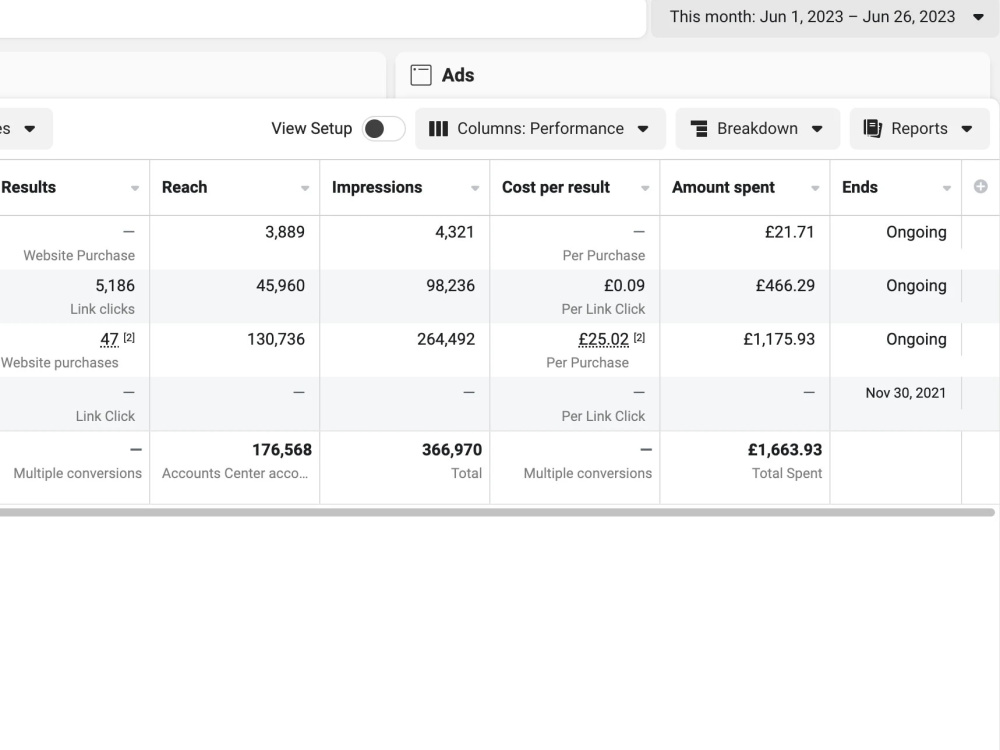Click the 47 website purchases result link
The height and width of the screenshot is (750, 1000).
point(109,339)
